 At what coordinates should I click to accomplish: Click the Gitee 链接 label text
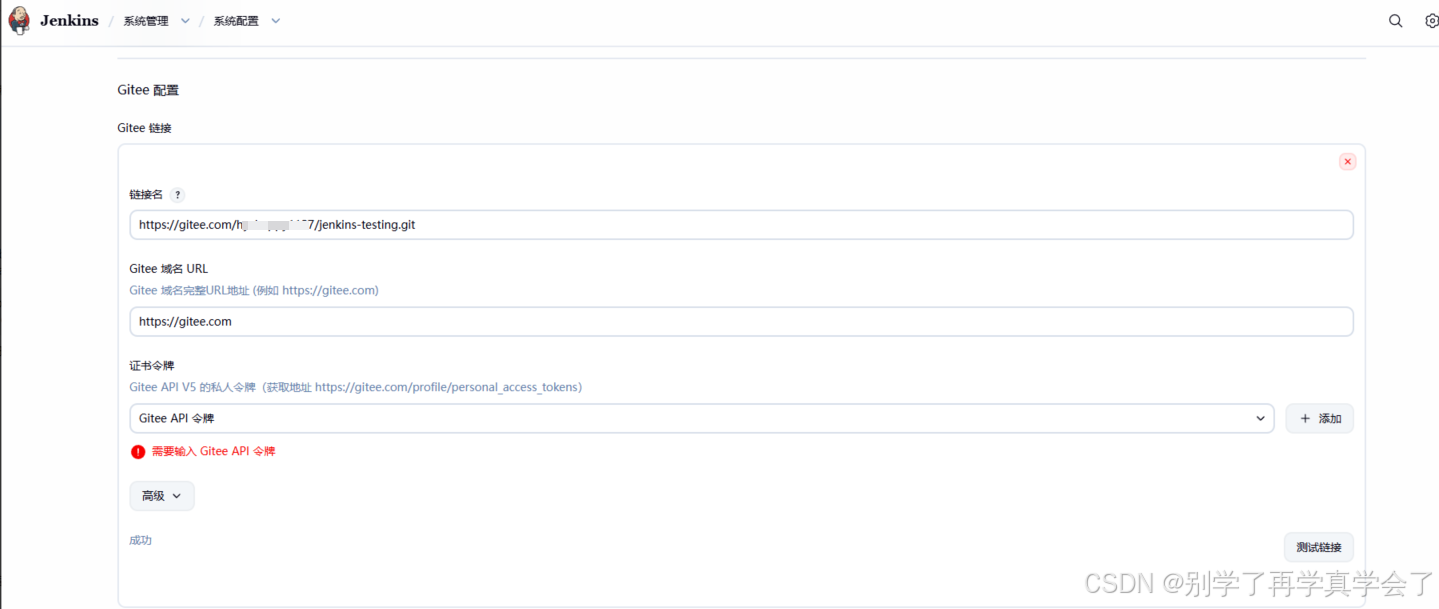click(145, 128)
